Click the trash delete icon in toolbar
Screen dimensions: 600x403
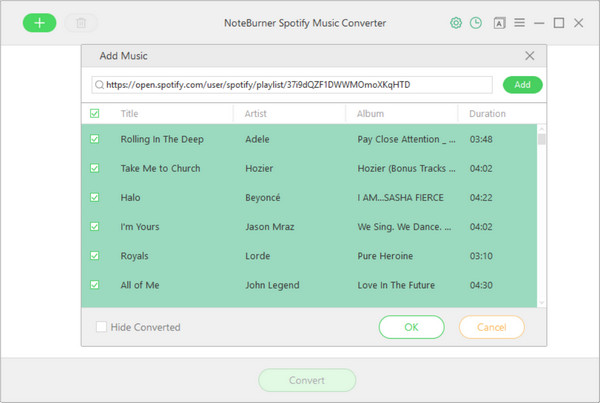81,23
